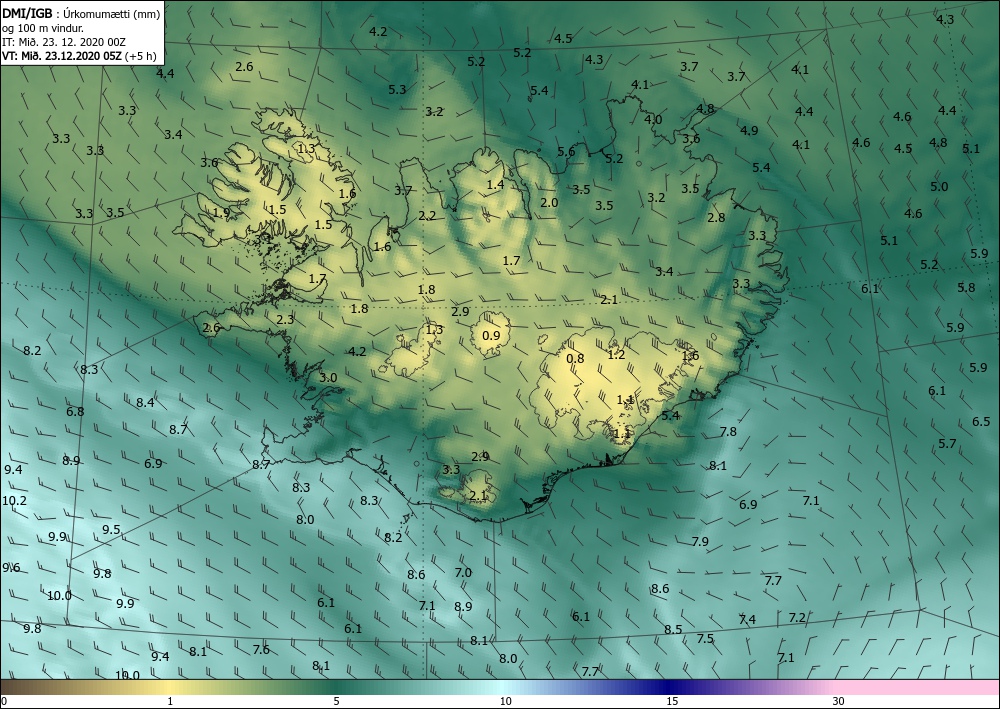1000x709 pixels.
Task: Click the map value "7.5"
Action: 705,639
